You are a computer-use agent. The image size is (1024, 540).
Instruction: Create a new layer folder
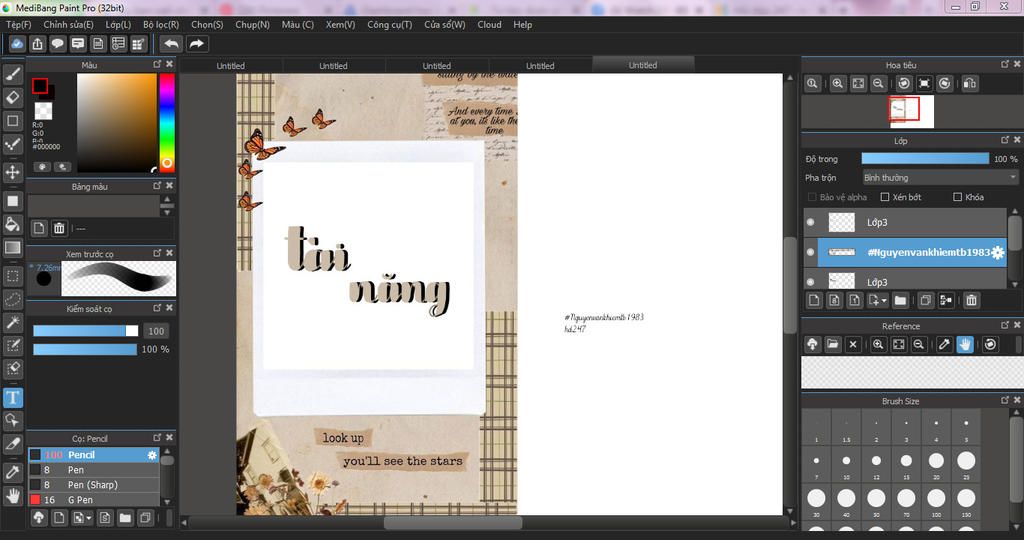900,300
